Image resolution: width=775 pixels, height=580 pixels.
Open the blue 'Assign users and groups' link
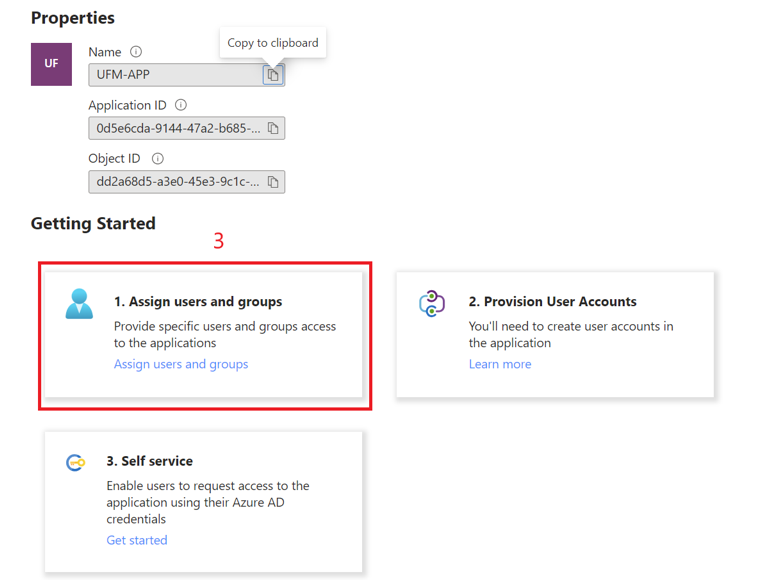(181, 364)
